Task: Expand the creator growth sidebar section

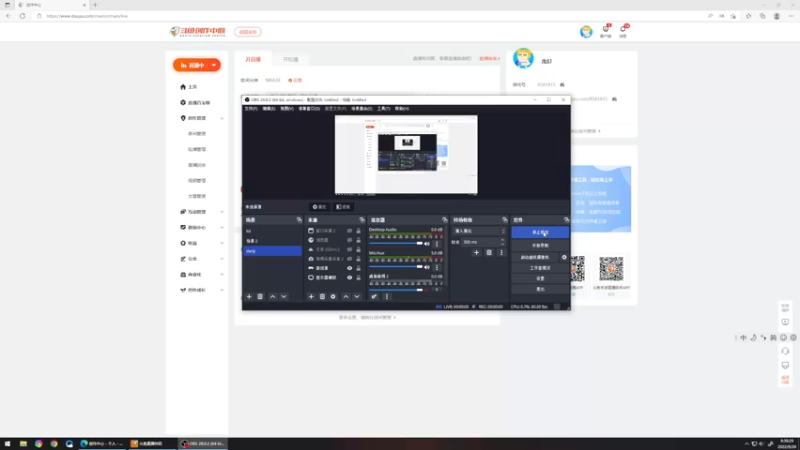Action: [x=222, y=290]
